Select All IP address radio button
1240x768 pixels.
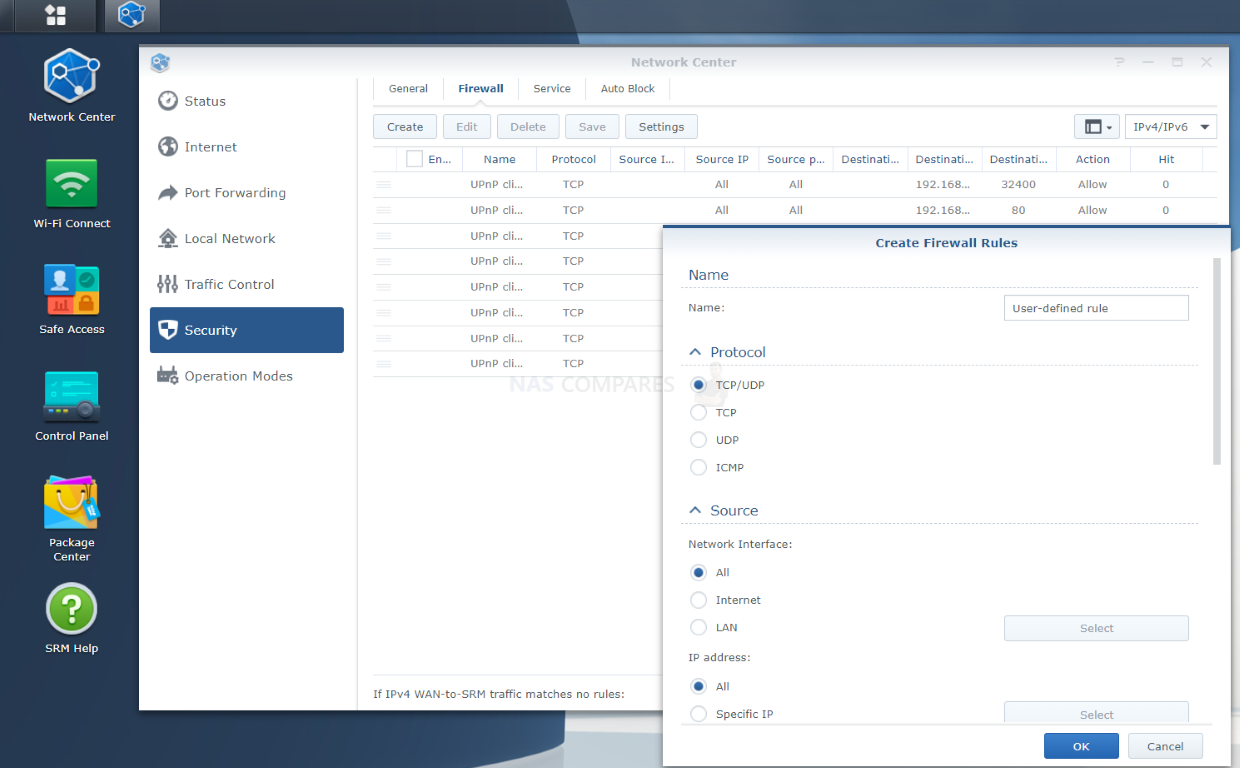click(x=699, y=686)
